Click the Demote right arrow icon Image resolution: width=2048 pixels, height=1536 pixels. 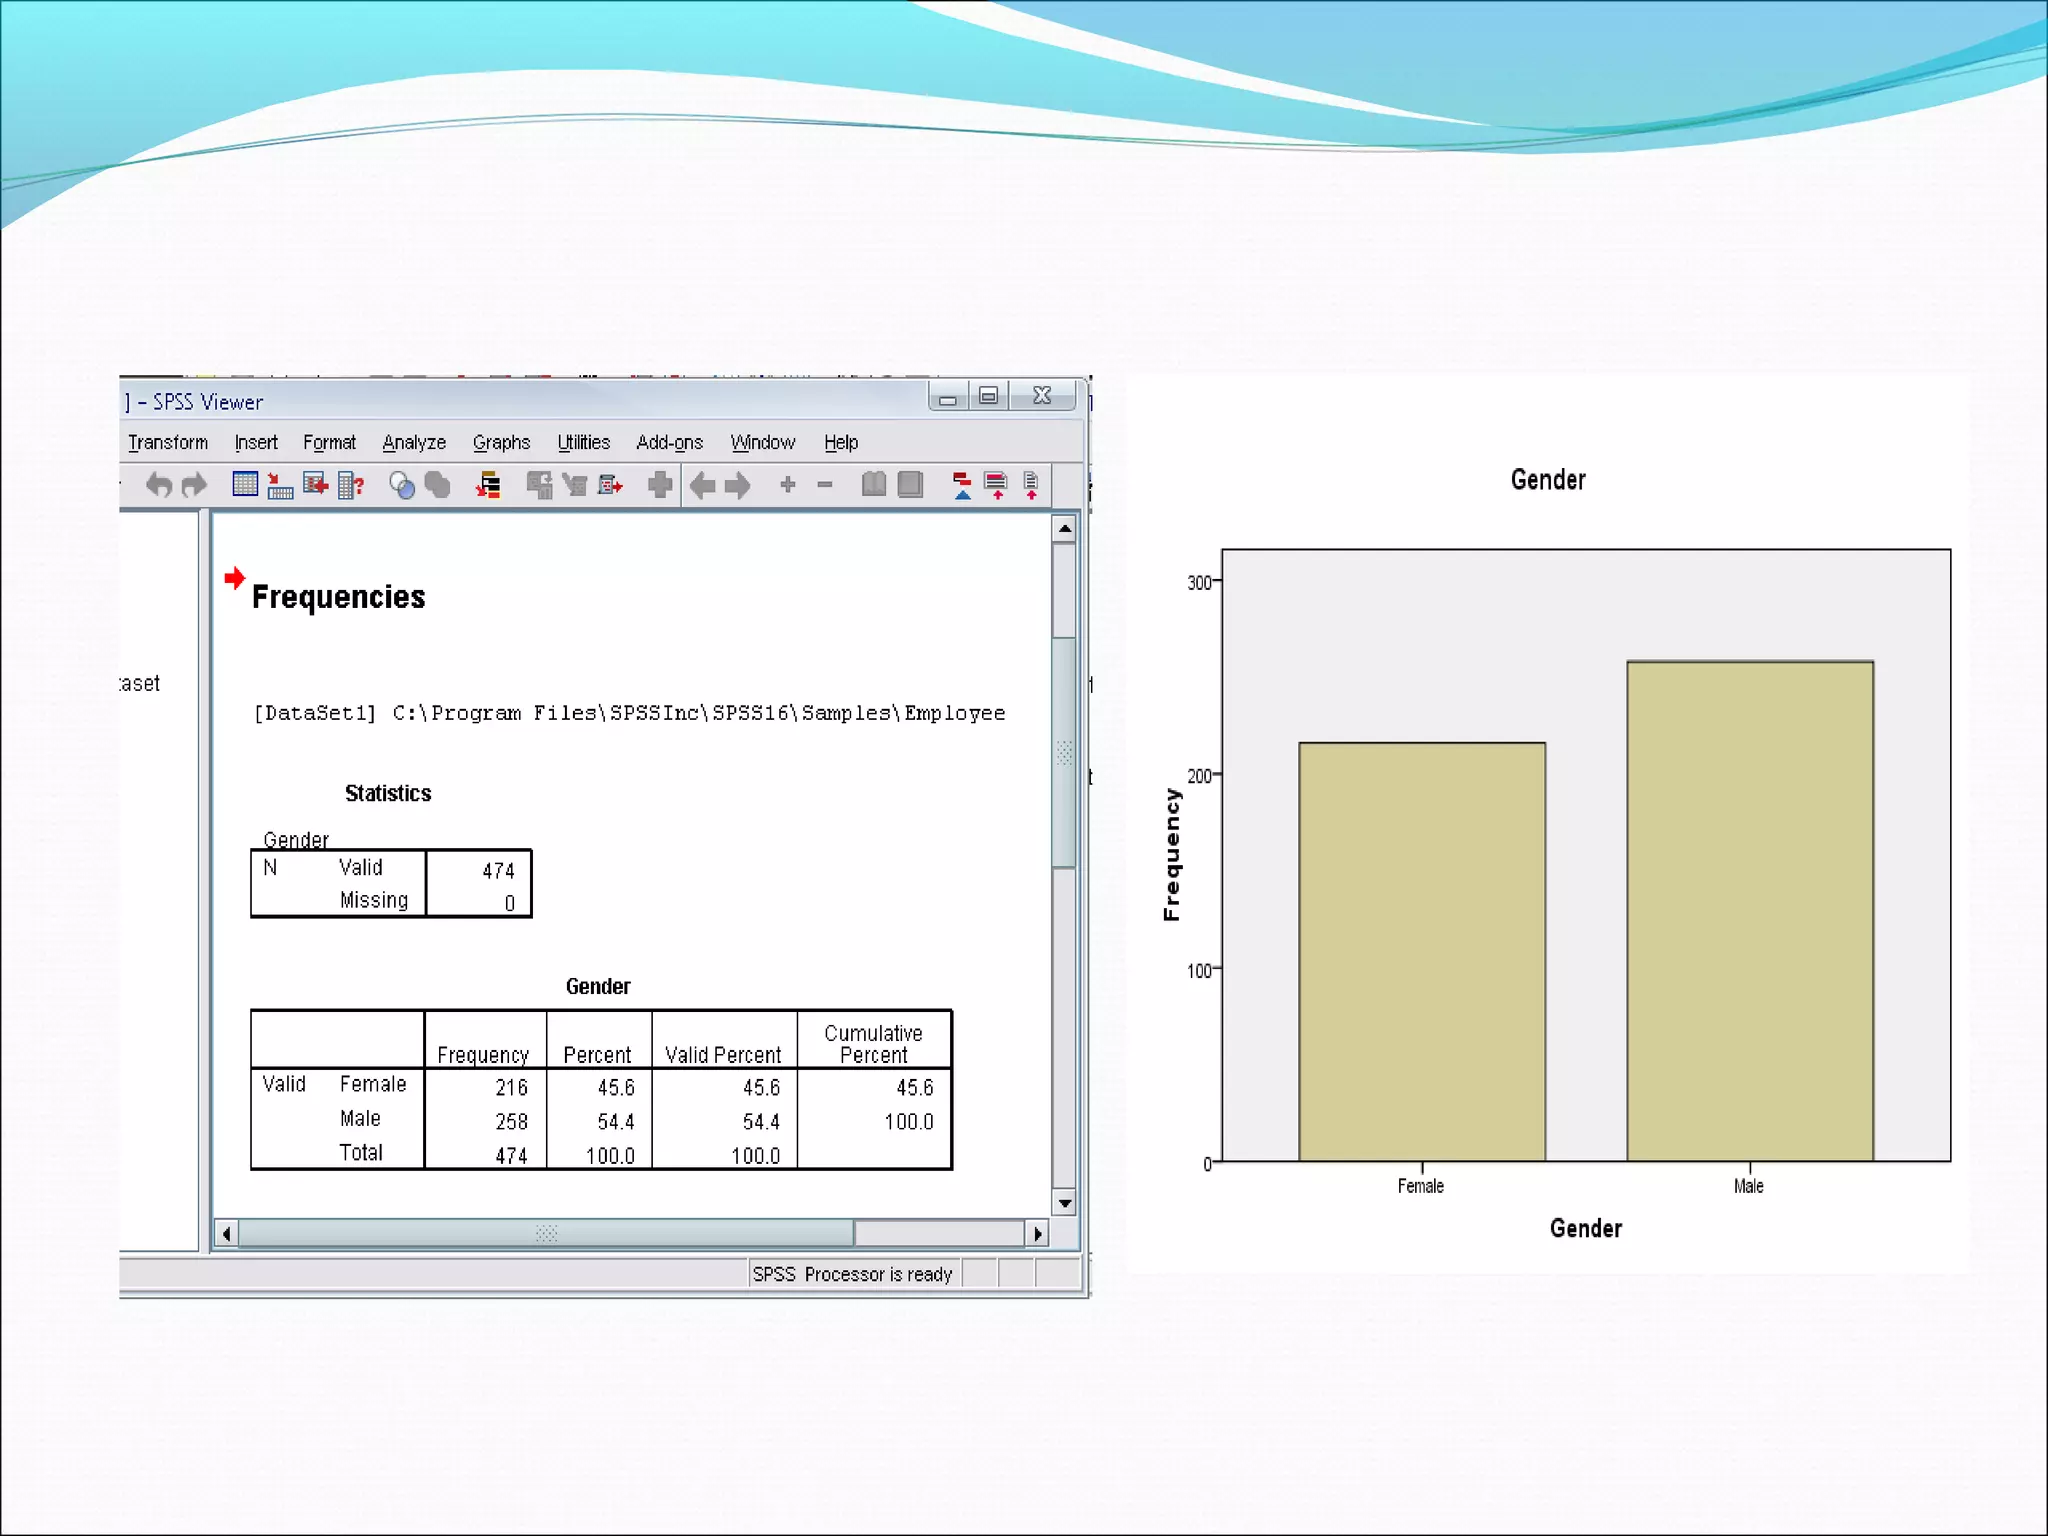(738, 486)
